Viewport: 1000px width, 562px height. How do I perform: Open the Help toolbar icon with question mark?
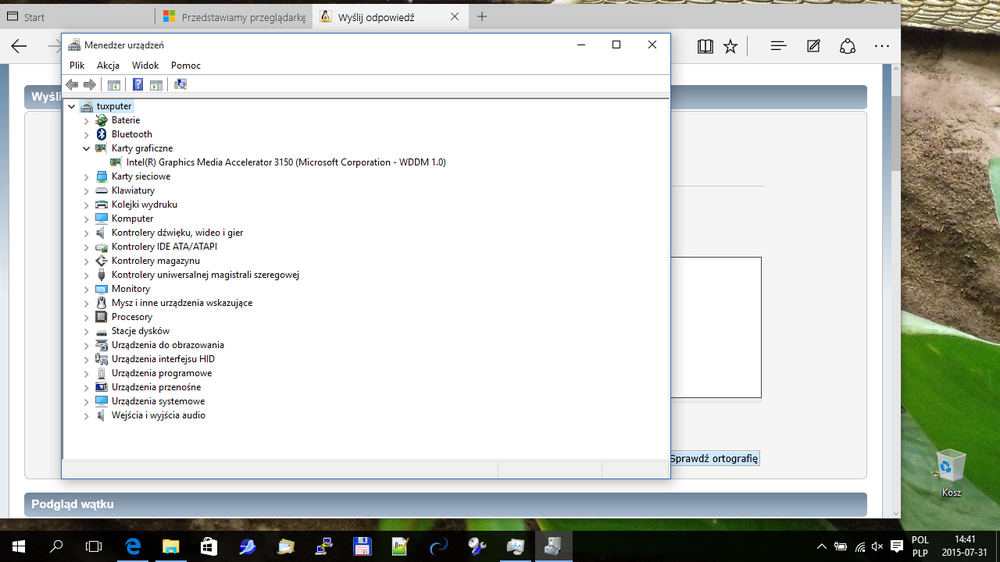[x=137, y=84]
